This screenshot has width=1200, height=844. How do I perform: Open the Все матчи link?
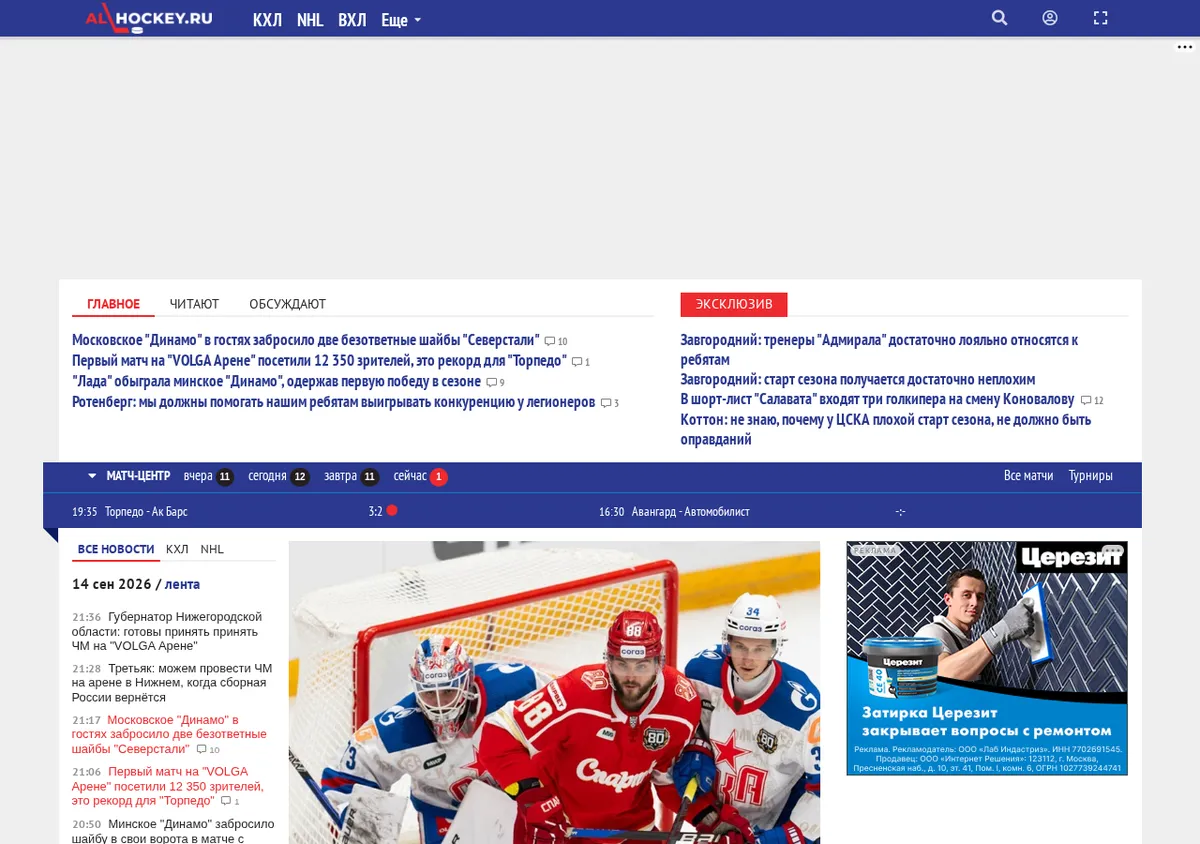(x=1028, y=476)
